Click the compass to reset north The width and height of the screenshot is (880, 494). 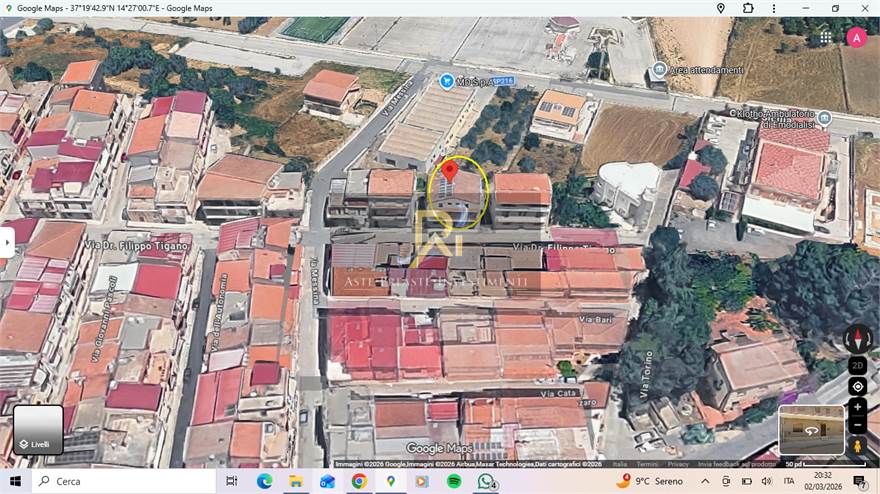pyautogui.click(x=857, y=338)
